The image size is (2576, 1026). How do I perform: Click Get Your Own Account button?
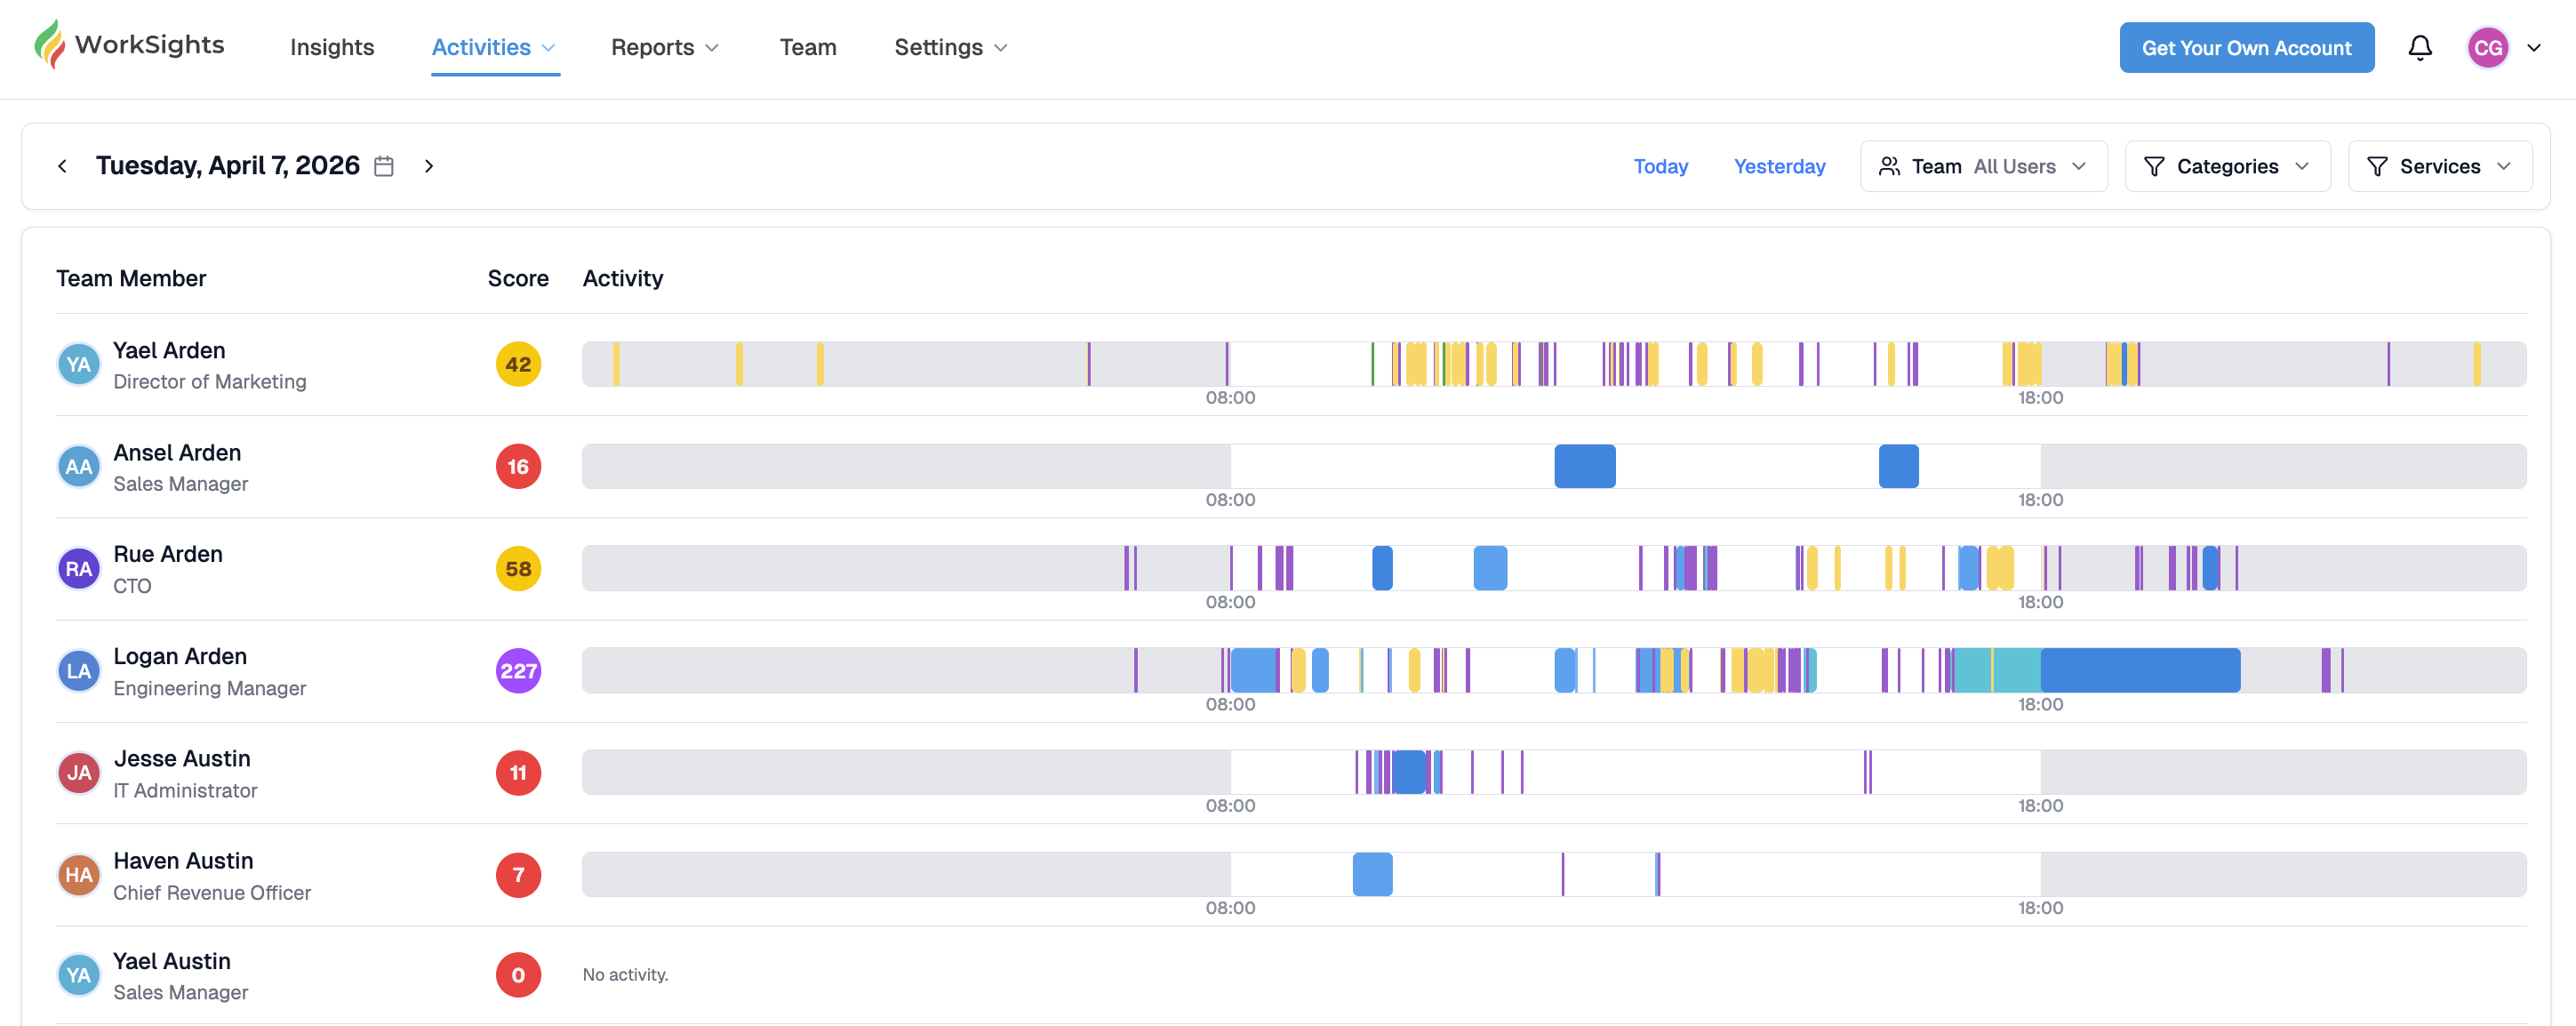(2246, 47)
